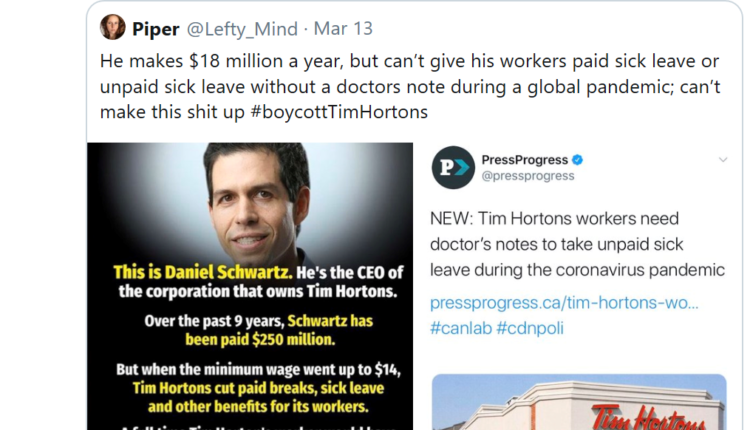Open the PressProgress logo avatar

click(x=453, y=167)
